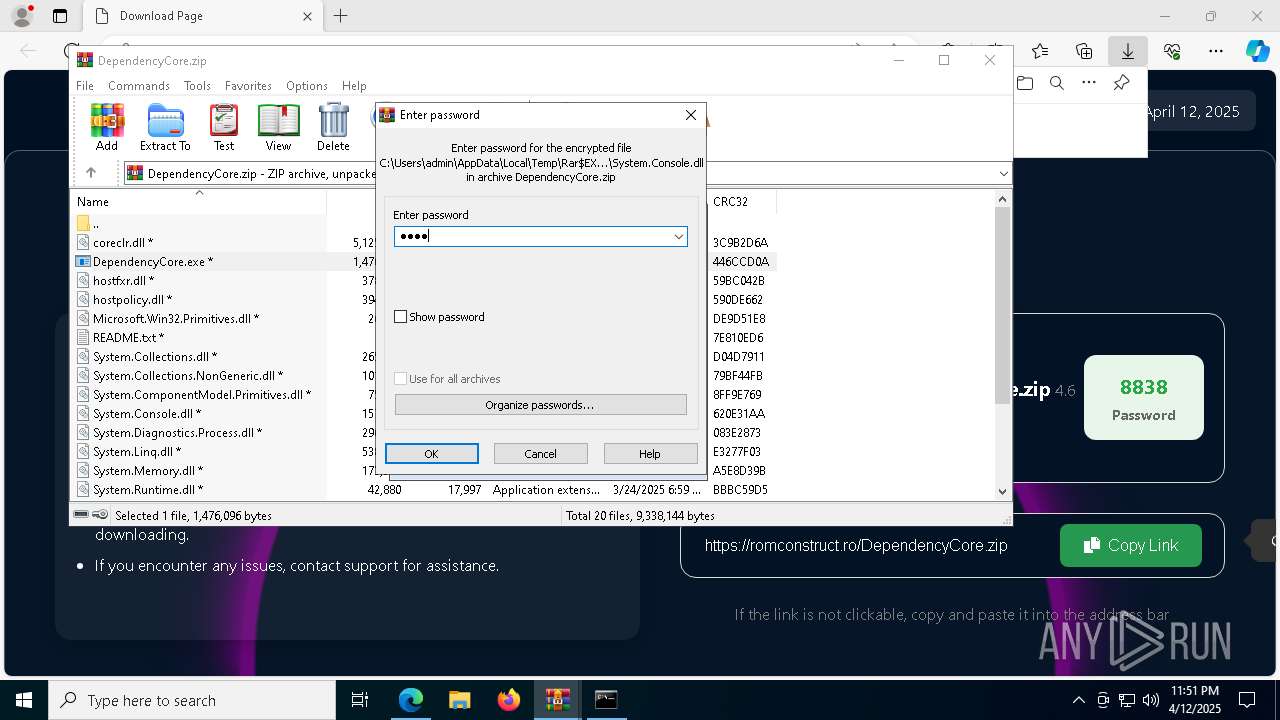
Task: Open Edge Collections icon
Action: (x=1084, y=51)
